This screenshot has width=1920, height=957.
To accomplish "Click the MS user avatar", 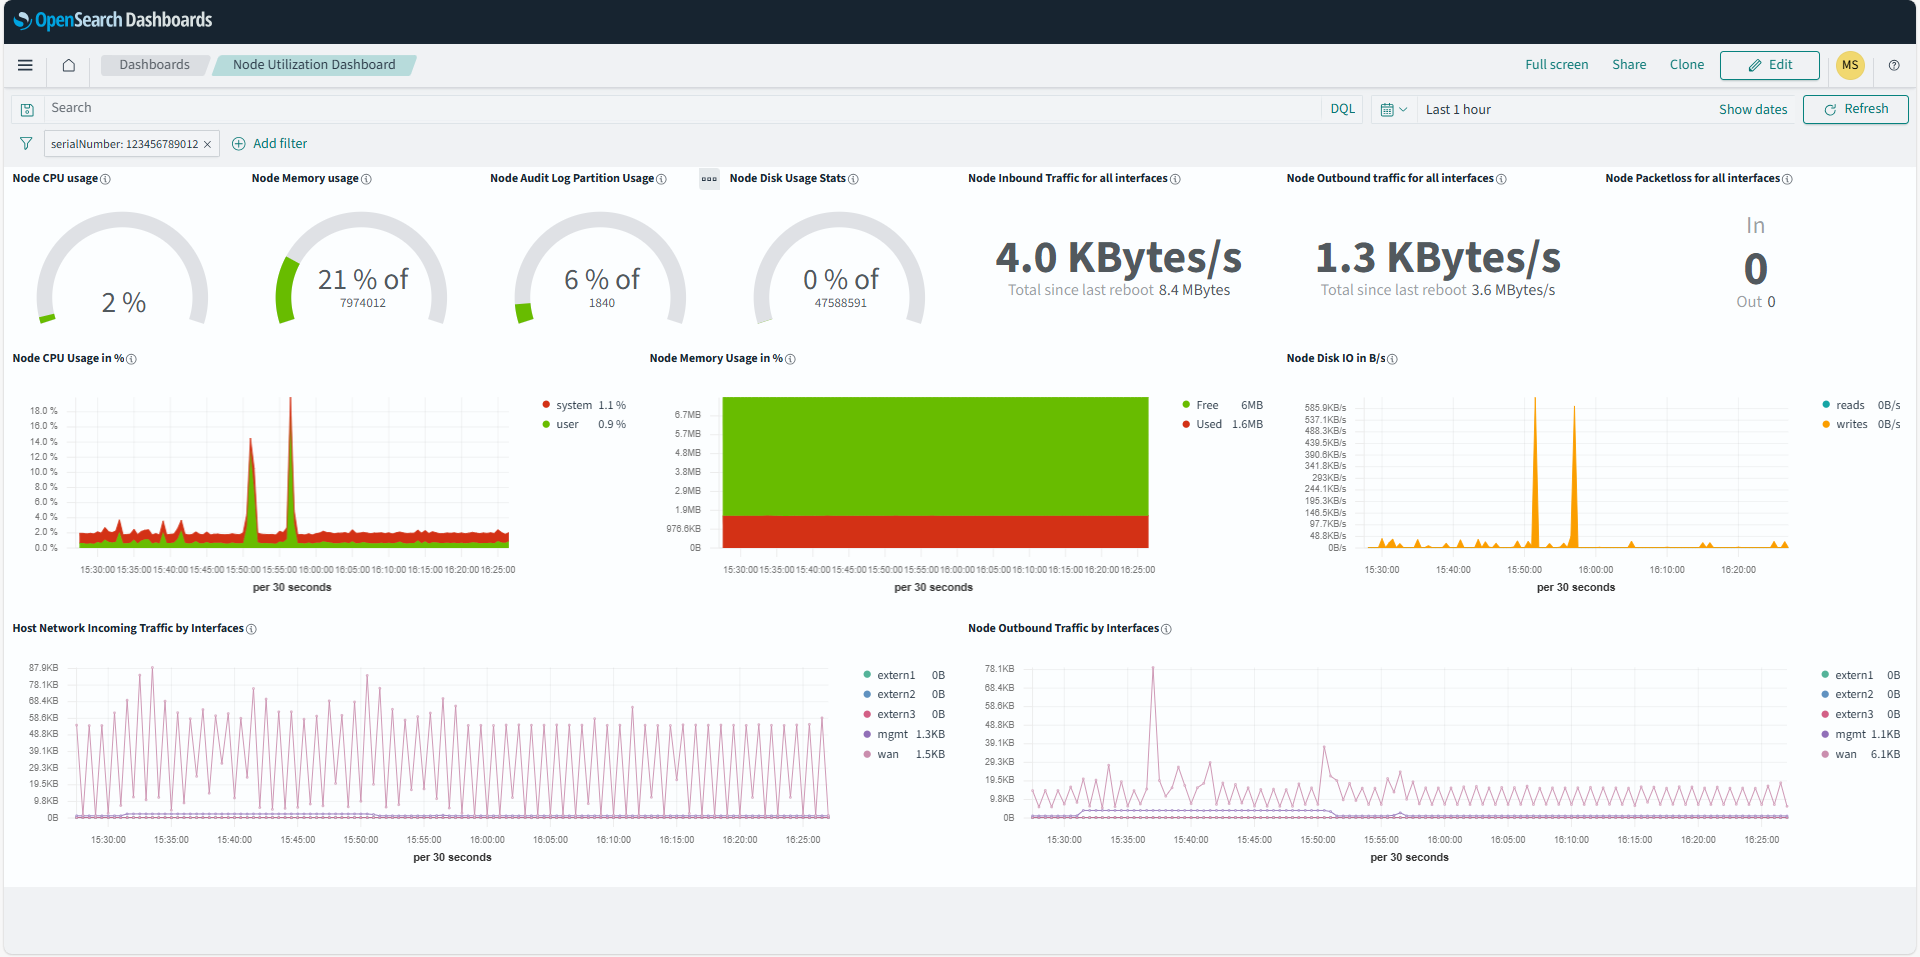I will tap(1850, 65).
